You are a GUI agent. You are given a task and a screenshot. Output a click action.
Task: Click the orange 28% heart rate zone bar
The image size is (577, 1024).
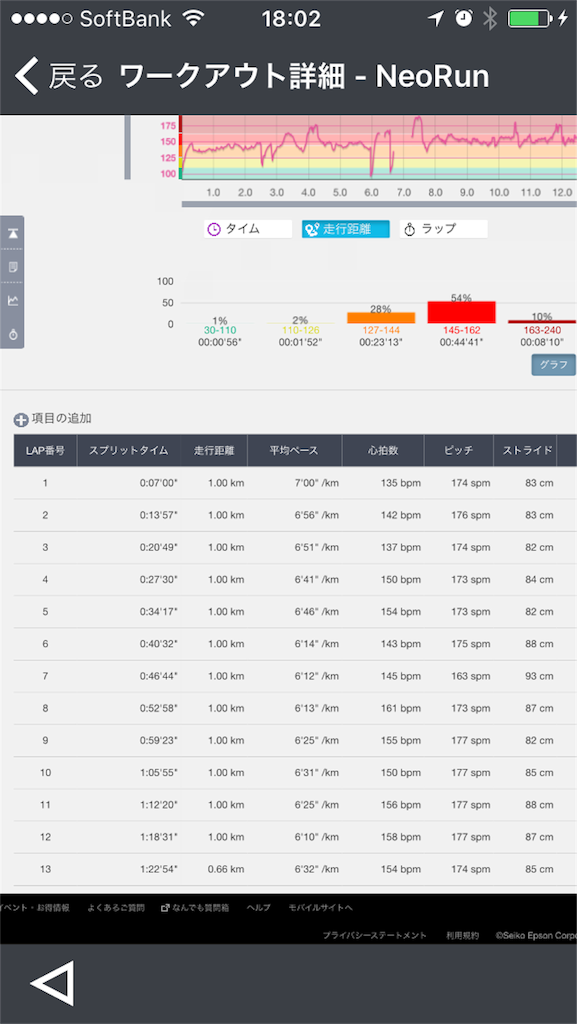[381, 317]
